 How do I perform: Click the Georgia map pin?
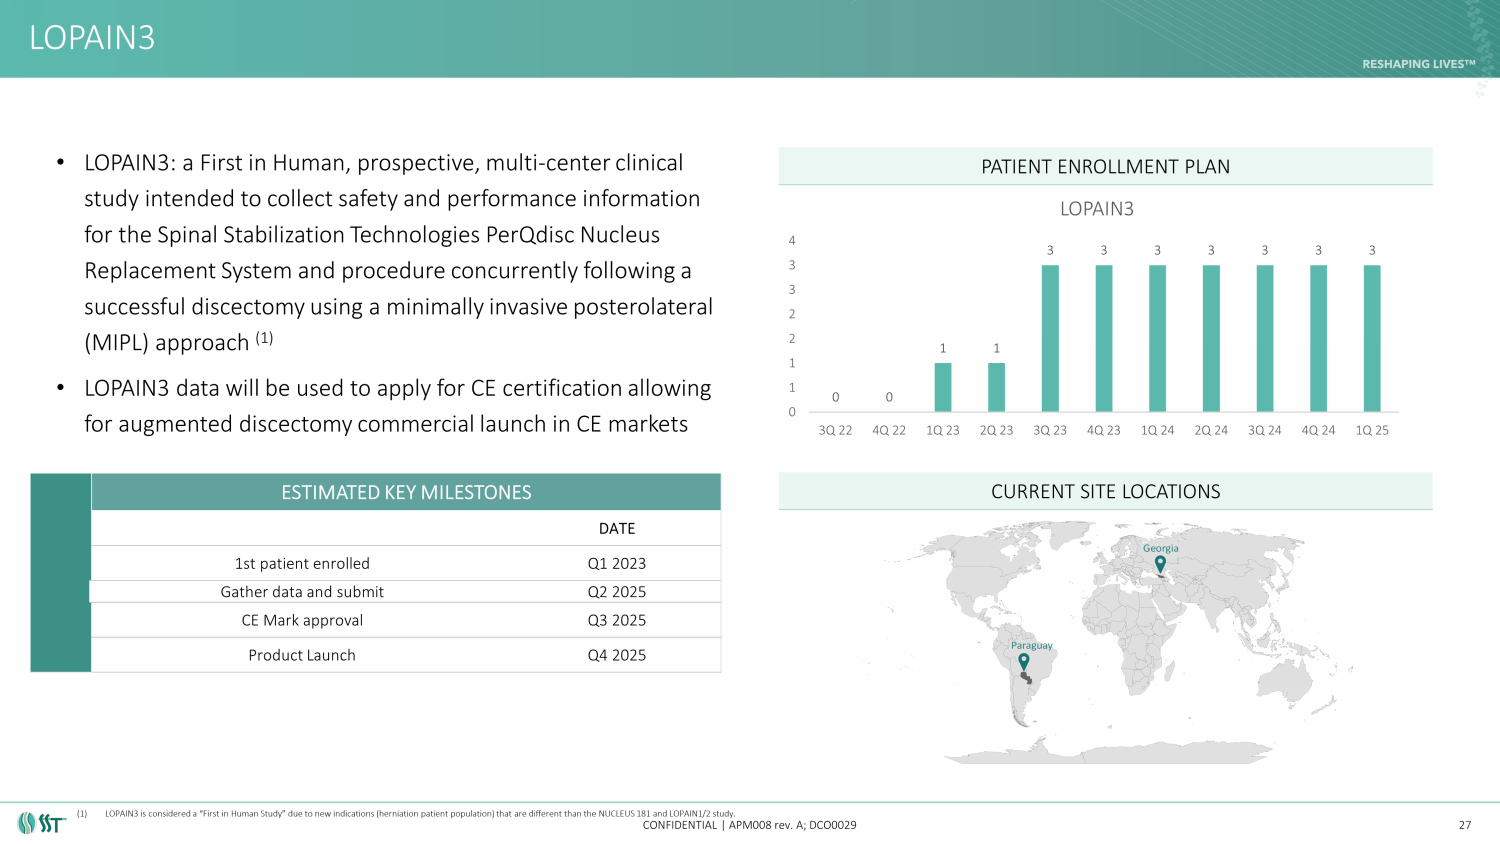(1160, 564)
